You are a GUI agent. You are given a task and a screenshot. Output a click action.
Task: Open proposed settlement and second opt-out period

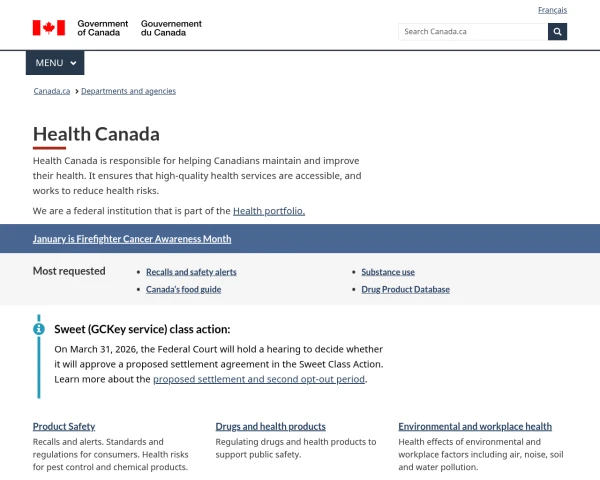pos(259,379)
